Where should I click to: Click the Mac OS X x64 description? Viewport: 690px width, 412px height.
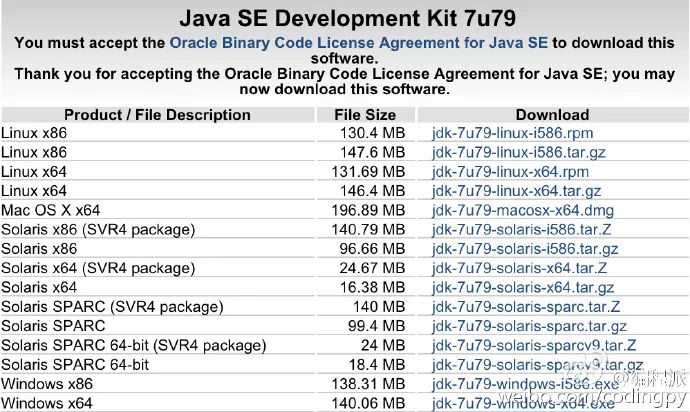tap(51, 210)
